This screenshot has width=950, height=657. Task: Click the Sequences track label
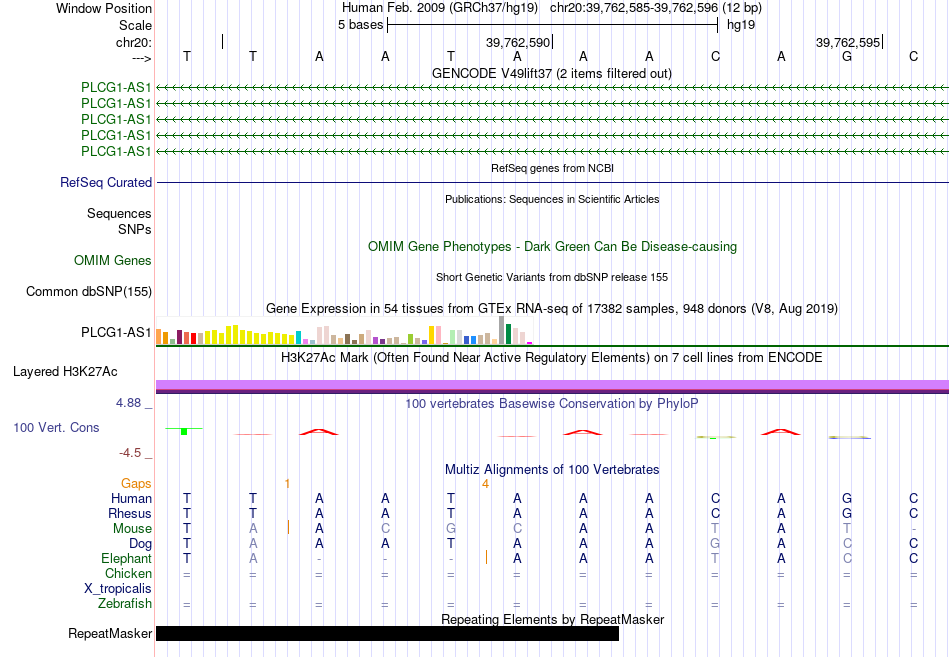(119, 213)
